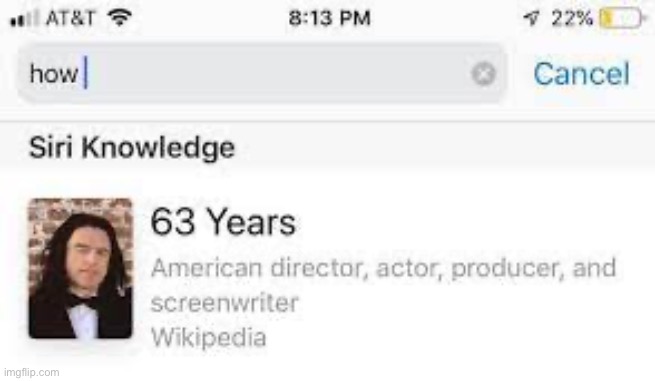Open the "63 Years" result title
This screenshot has width=655, height=381.
(223, 222)
